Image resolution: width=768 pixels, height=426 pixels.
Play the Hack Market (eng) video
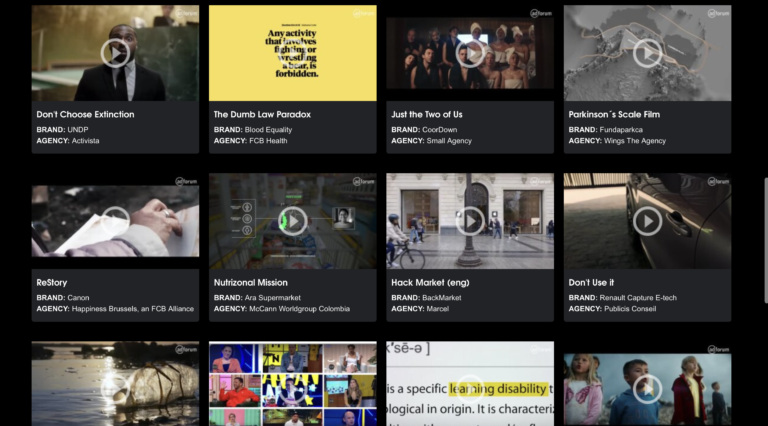click(x=470, y=221)
